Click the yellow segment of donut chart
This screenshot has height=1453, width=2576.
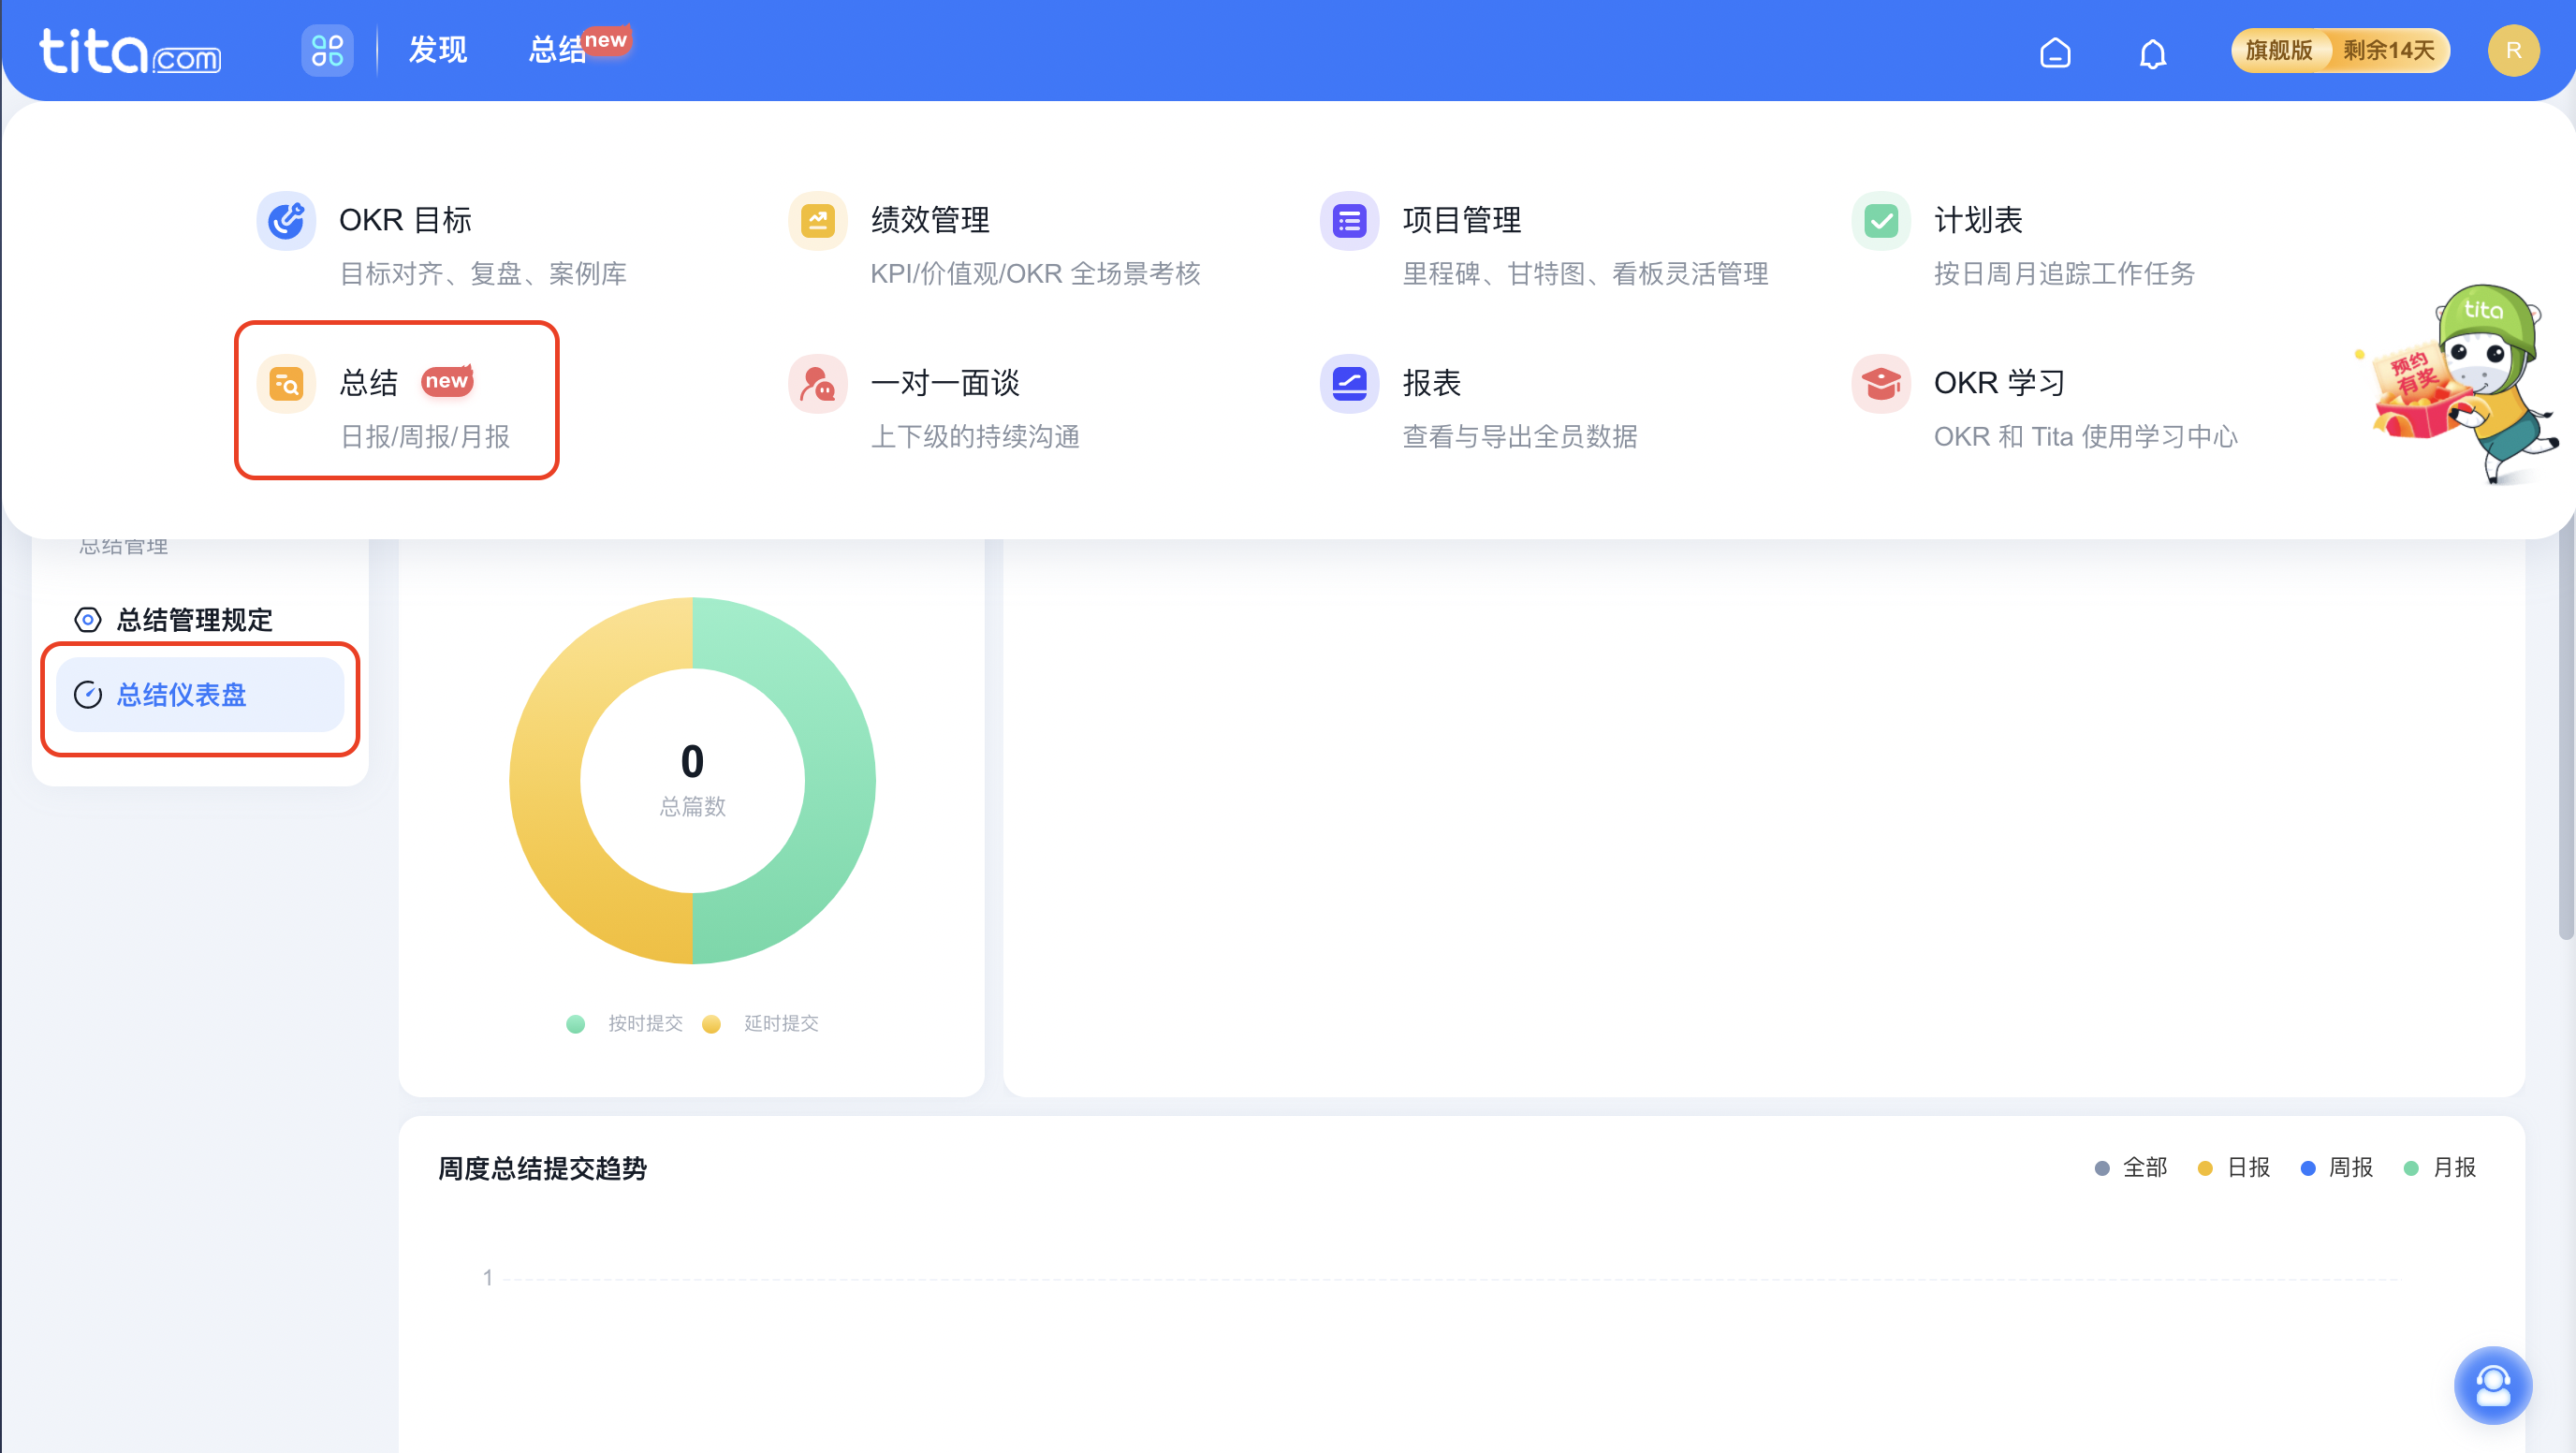point(547,780)
